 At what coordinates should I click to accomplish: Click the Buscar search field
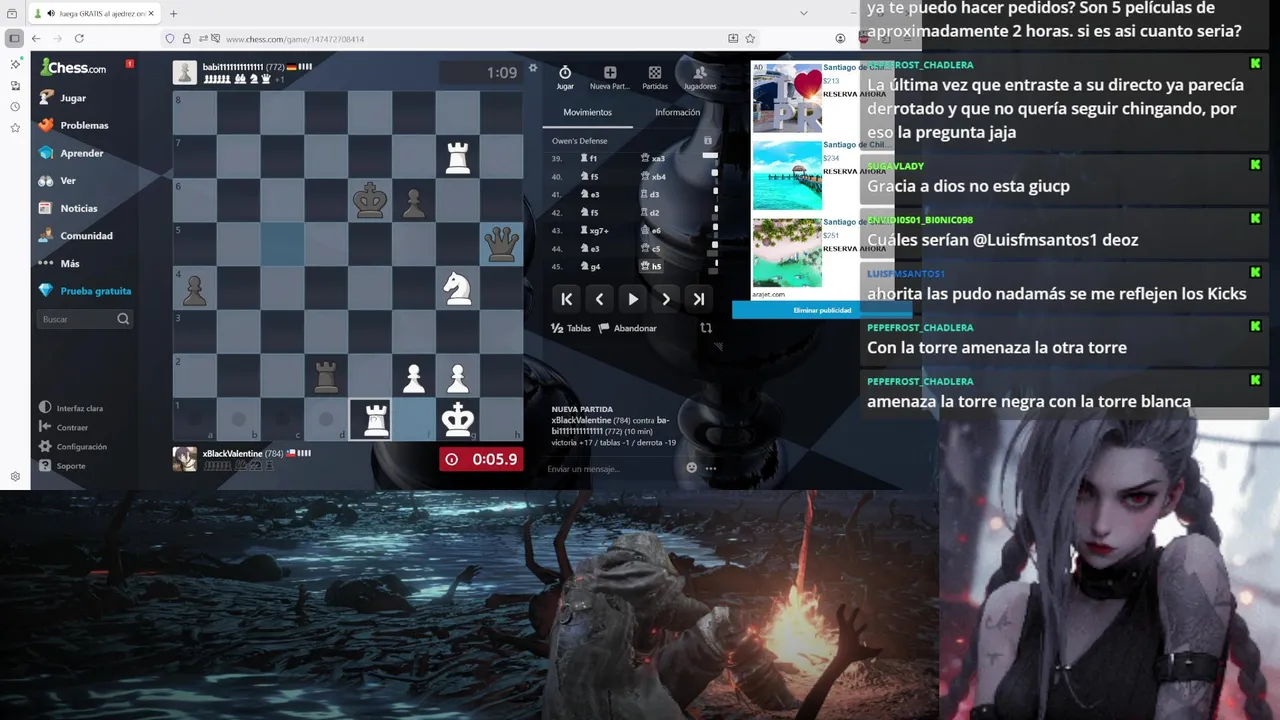tap(78, 319)
